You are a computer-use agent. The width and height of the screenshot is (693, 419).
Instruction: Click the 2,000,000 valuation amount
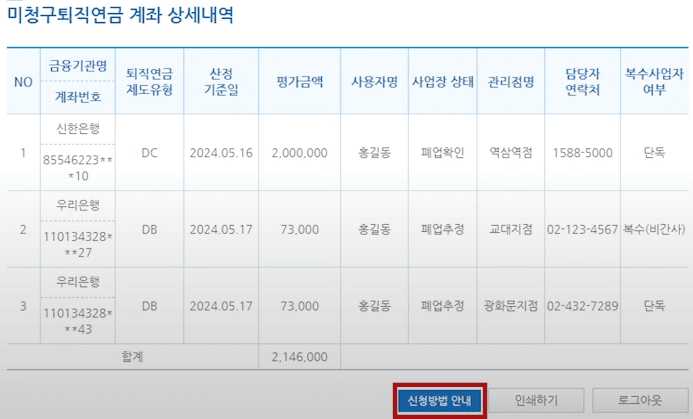pyautogui.click(x=300, y=153)
